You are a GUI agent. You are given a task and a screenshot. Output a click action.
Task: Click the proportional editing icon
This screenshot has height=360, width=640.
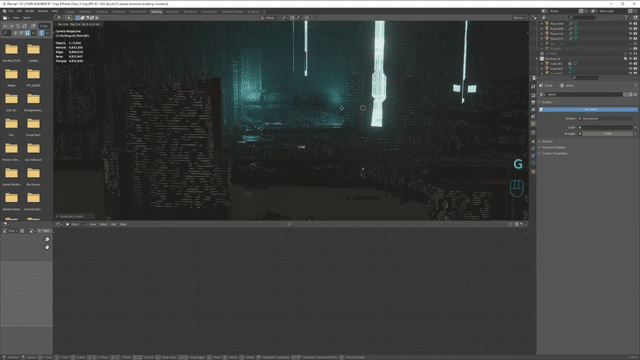[x=307, y=18]
